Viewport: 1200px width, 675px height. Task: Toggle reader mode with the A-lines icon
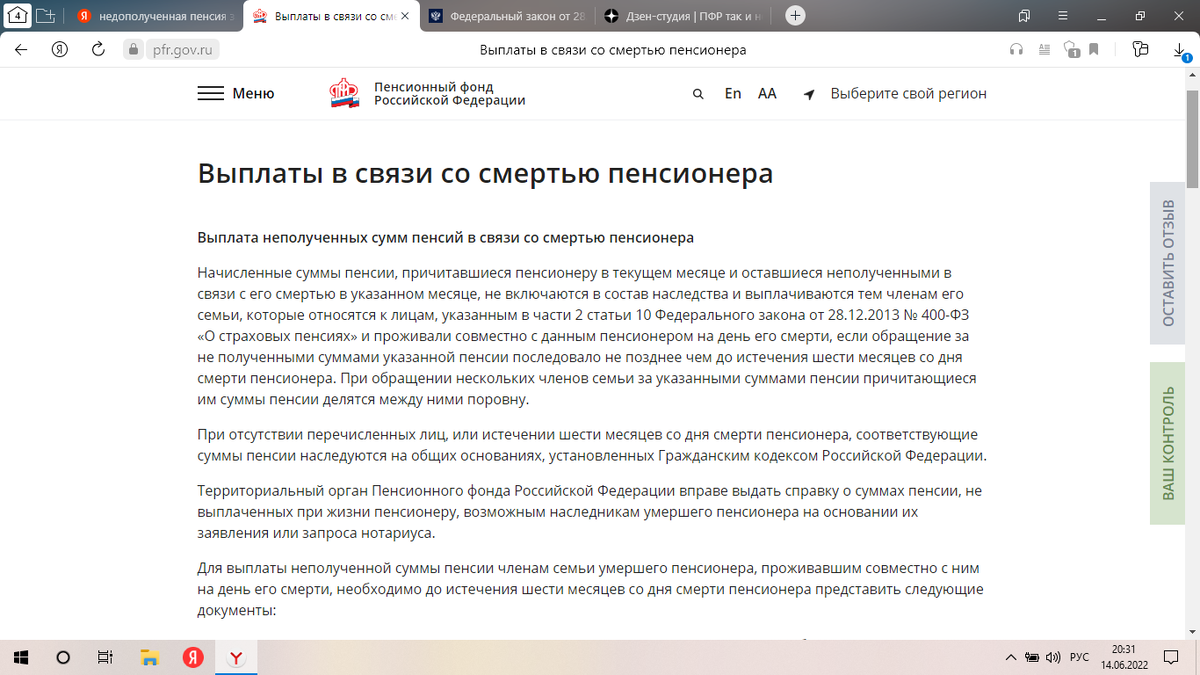coord(1044,48)
